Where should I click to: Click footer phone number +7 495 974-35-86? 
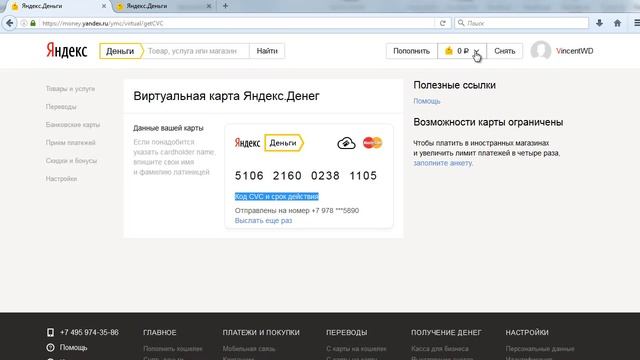(89, 332)
